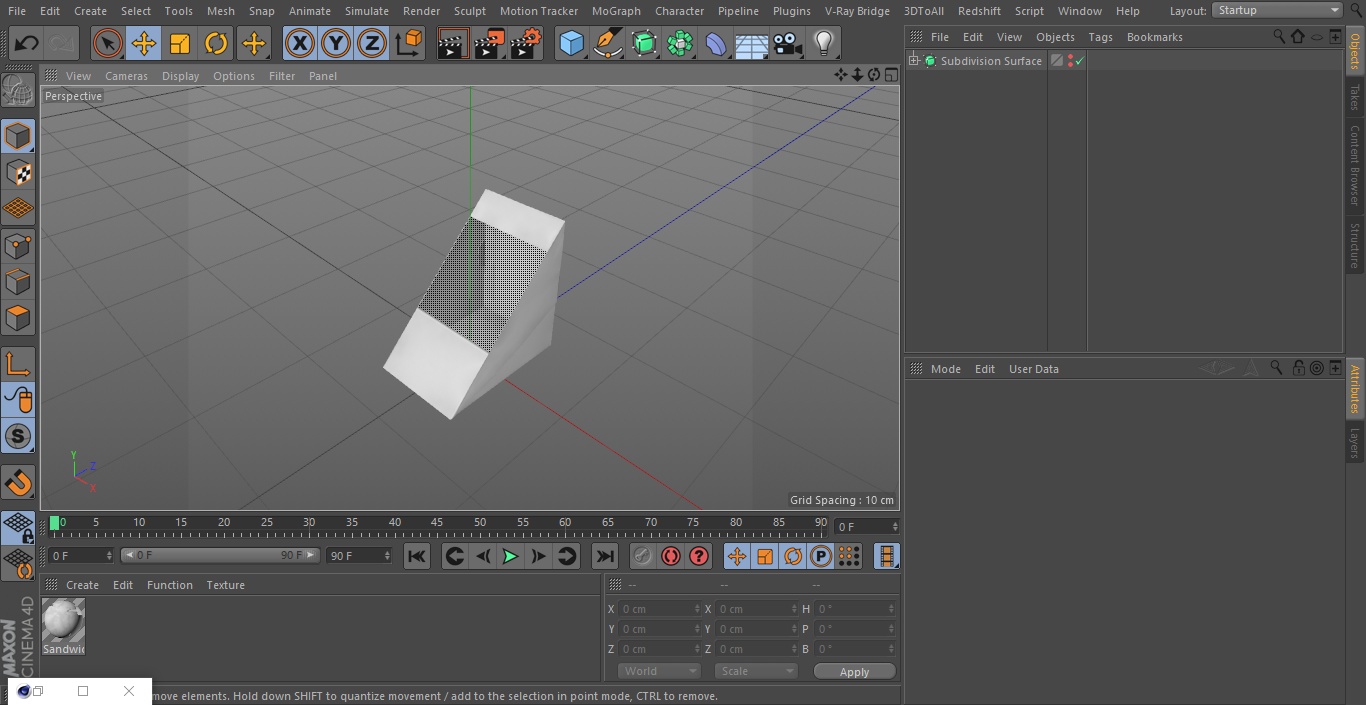This screenshot has width=1366, height=705.
Task: Open the Mesh menu
Action: click(x=220, y=11)
